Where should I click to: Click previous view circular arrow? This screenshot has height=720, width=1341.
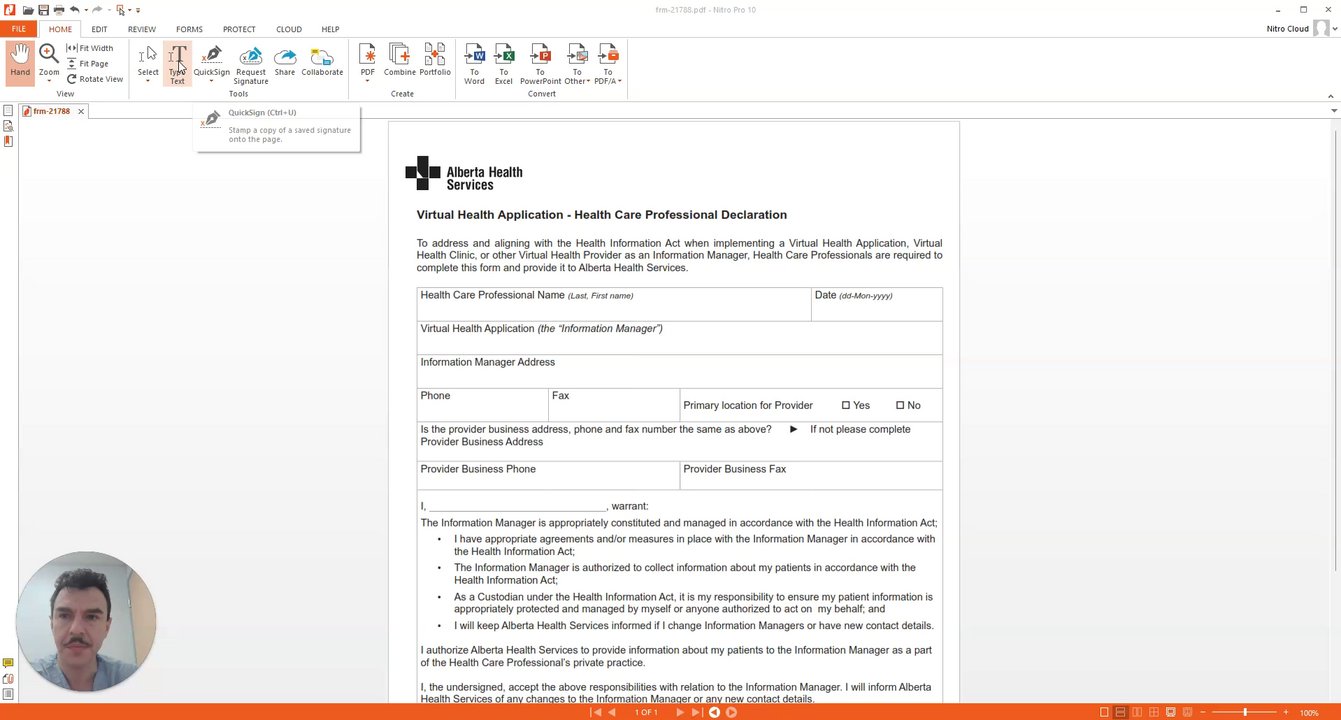714,712
